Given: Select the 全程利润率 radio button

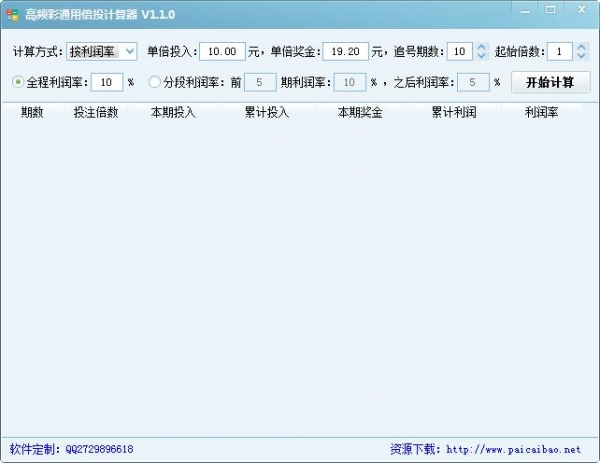Looking at the screenshot, I should pyautogui.click(x=18, y=82).
